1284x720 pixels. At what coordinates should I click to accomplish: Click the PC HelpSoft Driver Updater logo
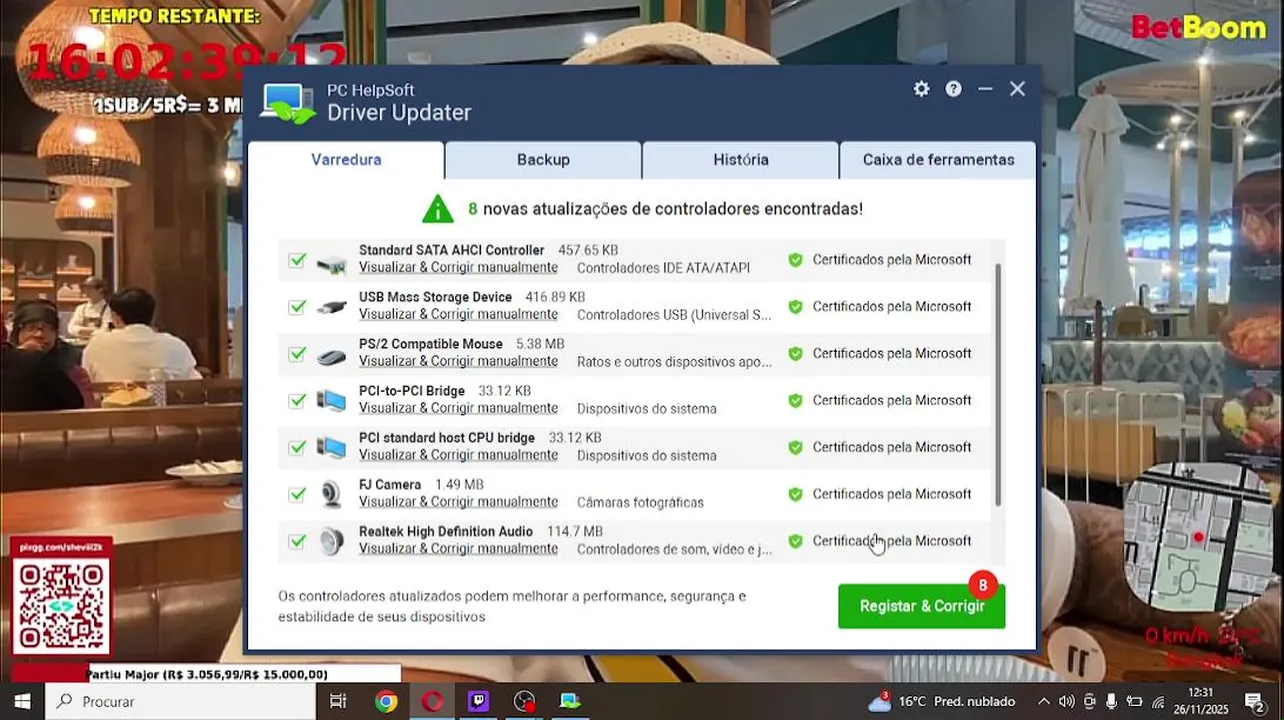pyautogui.click(x=289, y=103)
